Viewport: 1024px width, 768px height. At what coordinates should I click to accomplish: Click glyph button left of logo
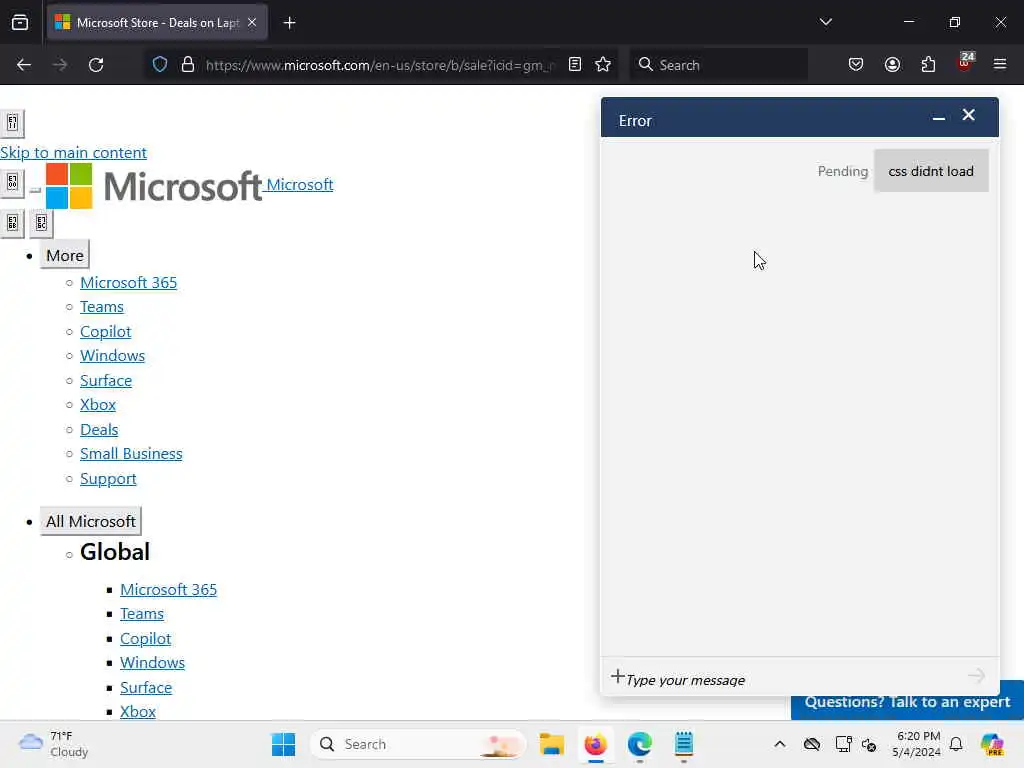pyautogui.click(x=12, y=182)
